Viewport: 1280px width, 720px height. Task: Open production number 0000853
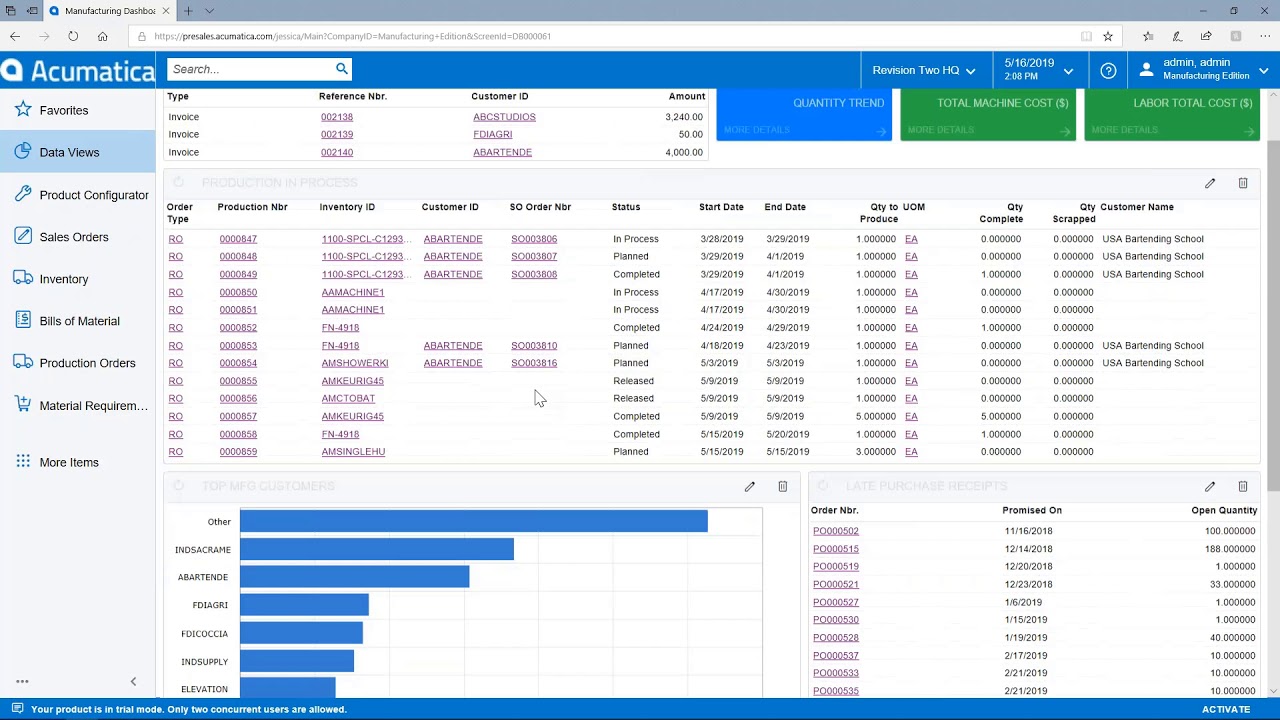click(x=238, y=346)
